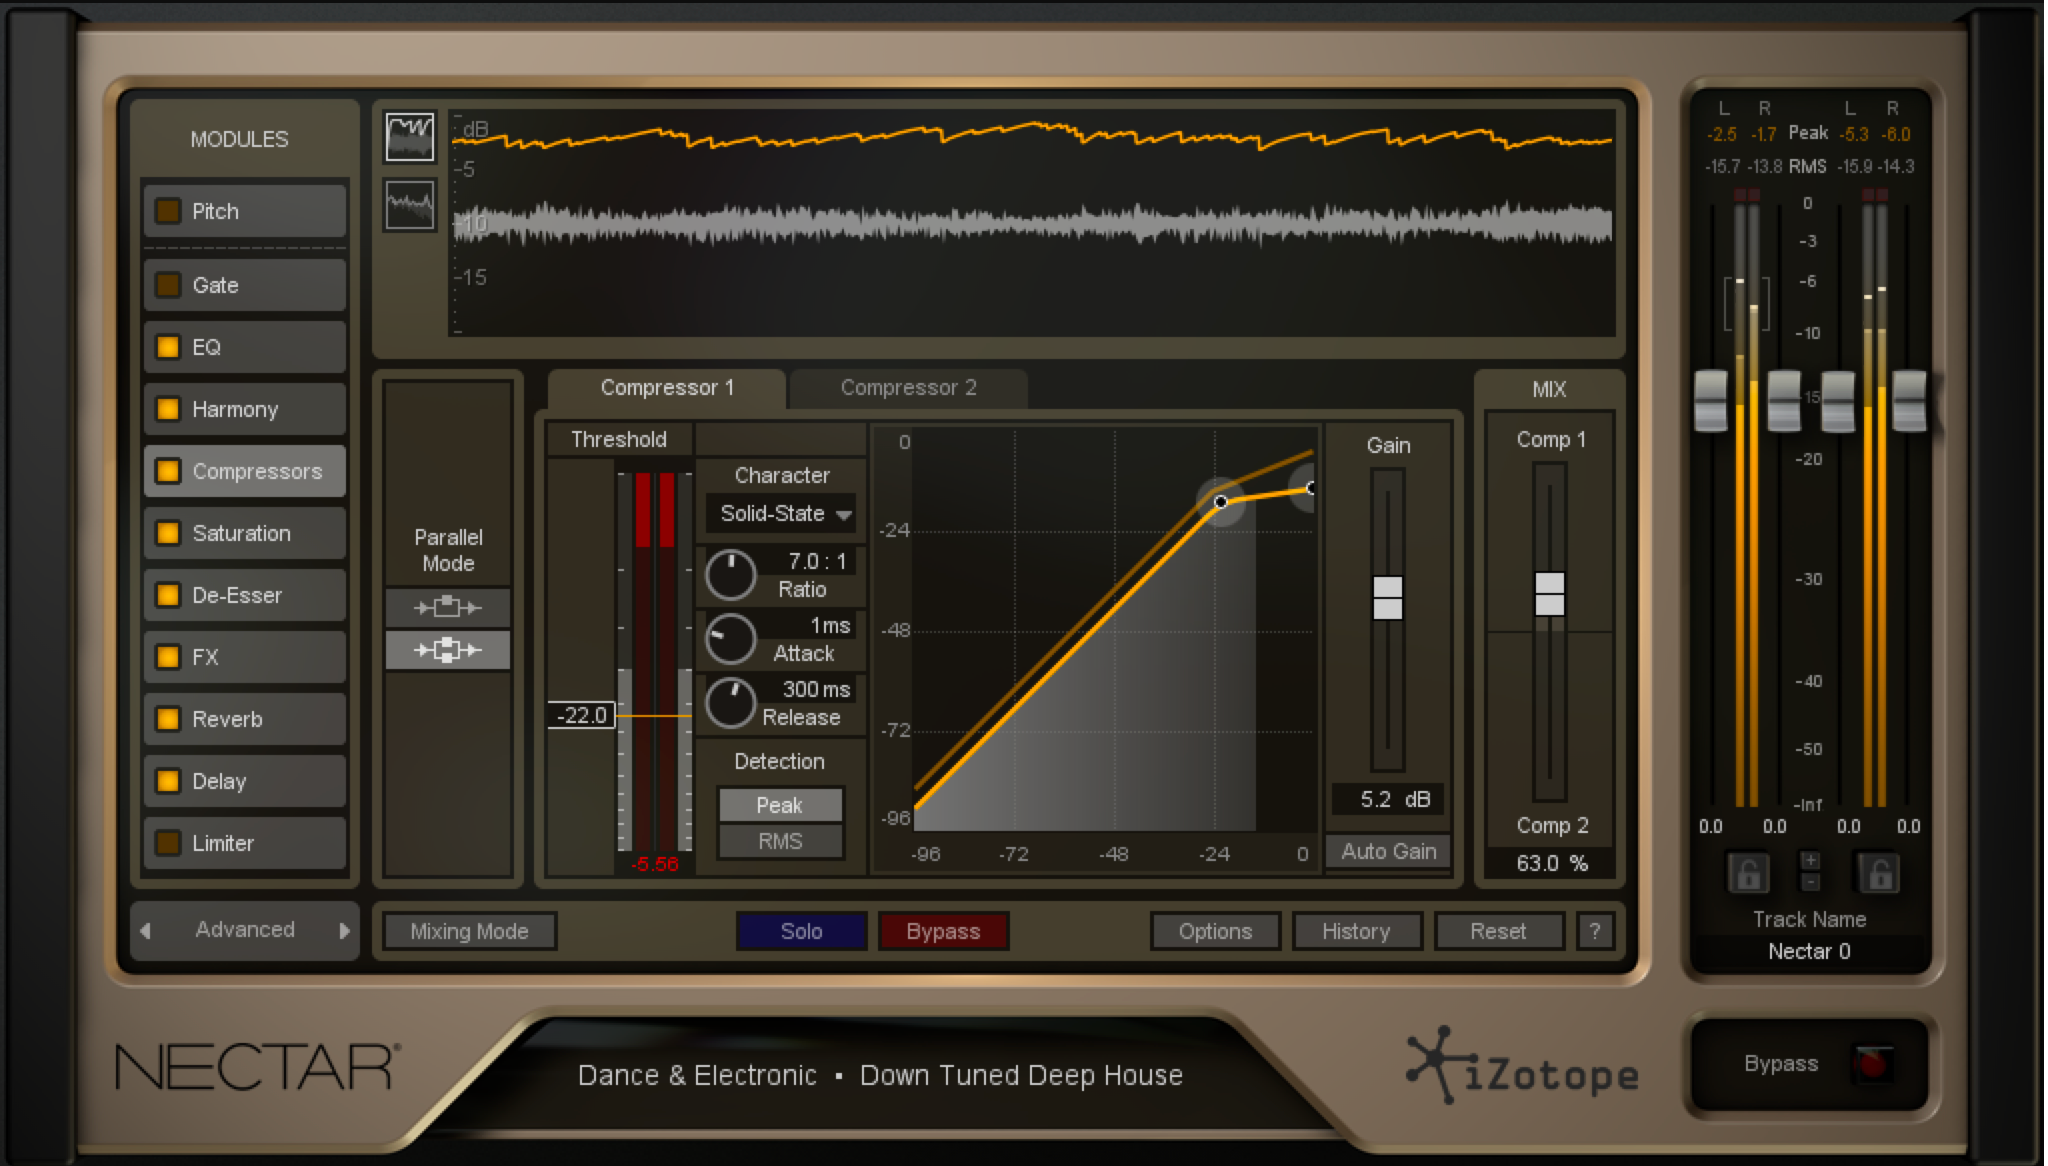Click the left arrow next to Advanced

pos(146,930)
